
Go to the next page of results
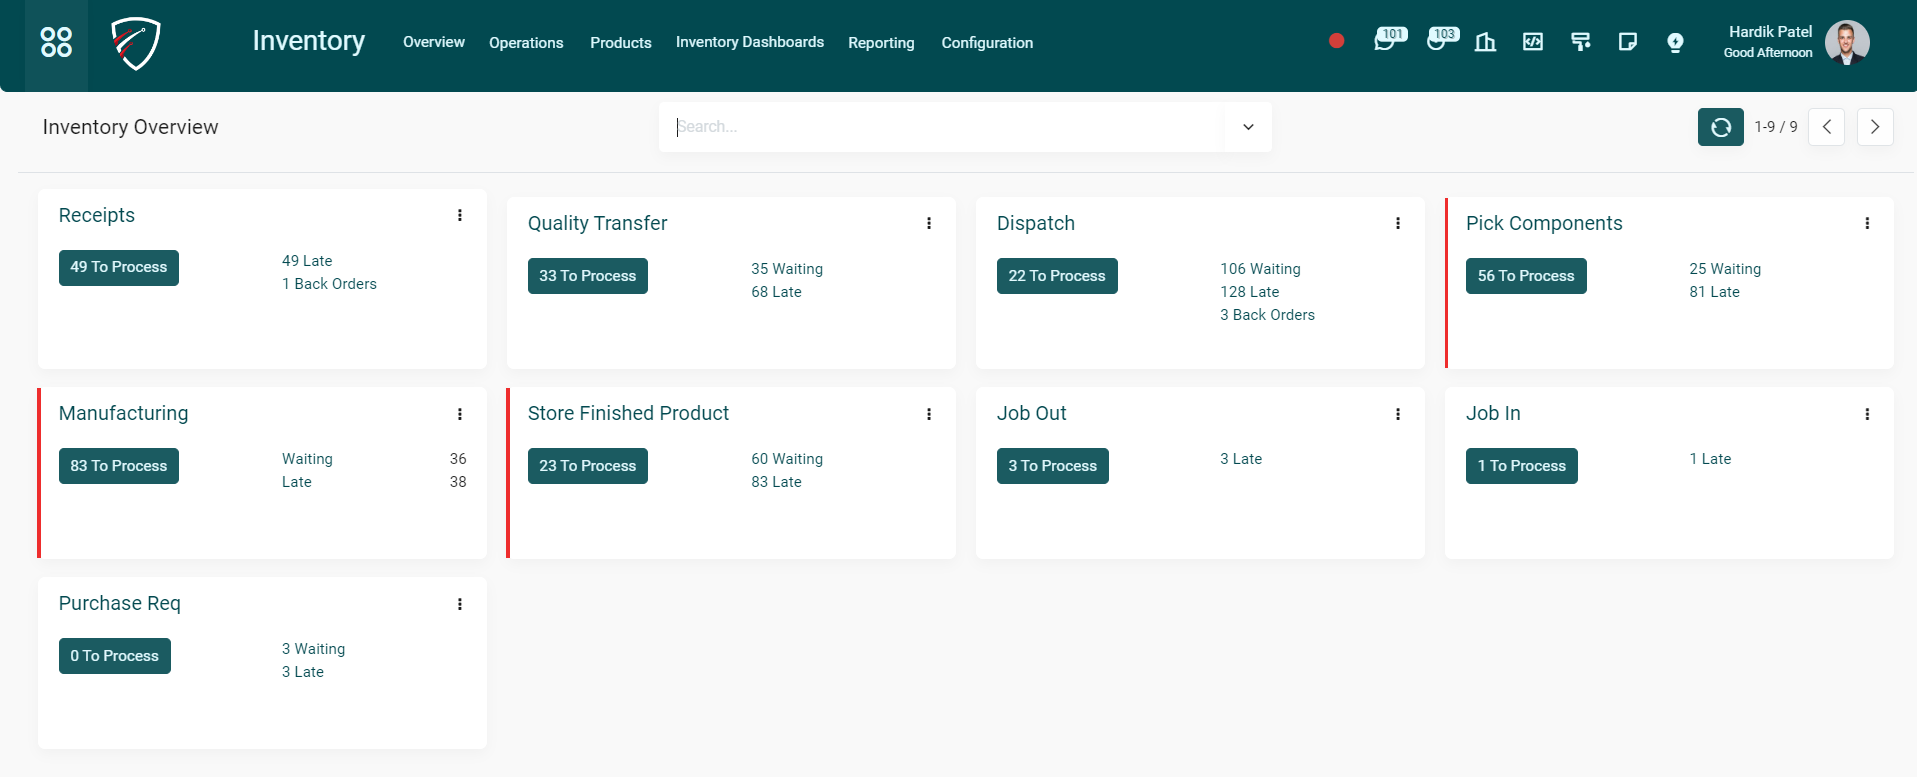tap(1874, 127)
